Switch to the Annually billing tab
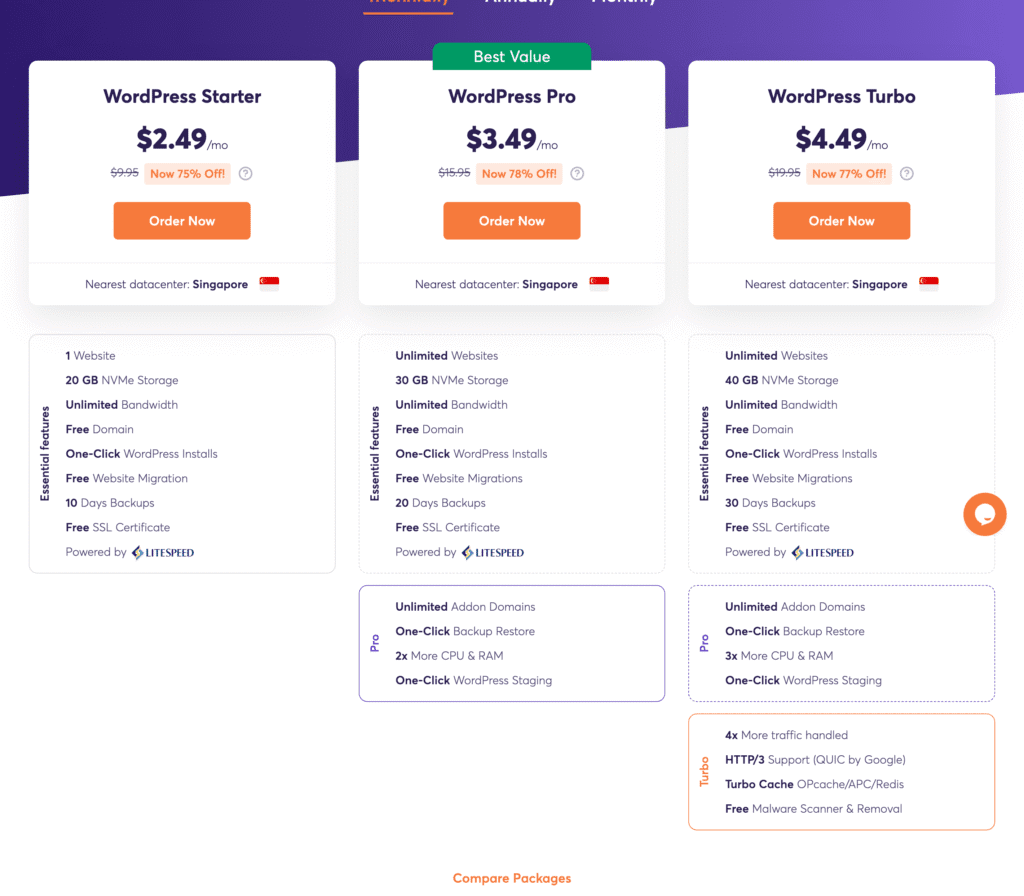This screenshot has width=1024, height=896. tap(520, 2)
